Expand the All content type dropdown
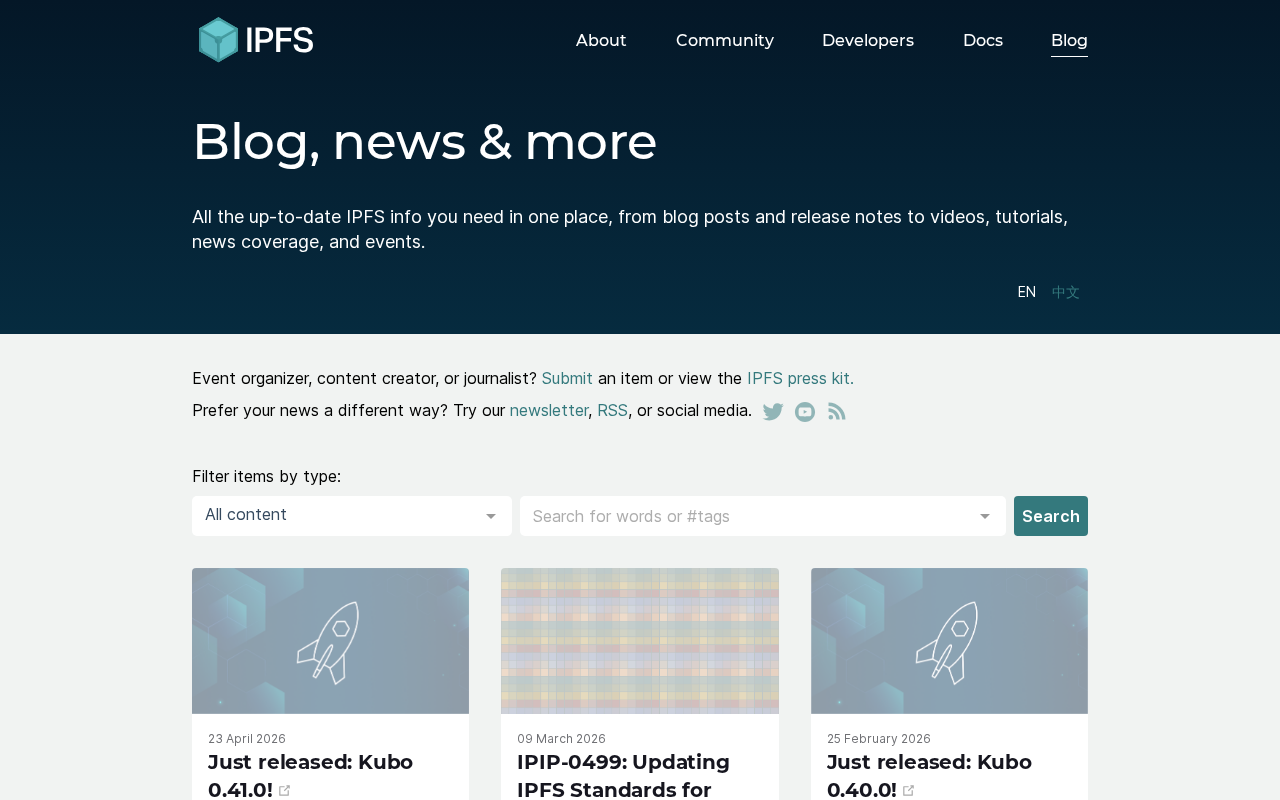 coord(352,516)
